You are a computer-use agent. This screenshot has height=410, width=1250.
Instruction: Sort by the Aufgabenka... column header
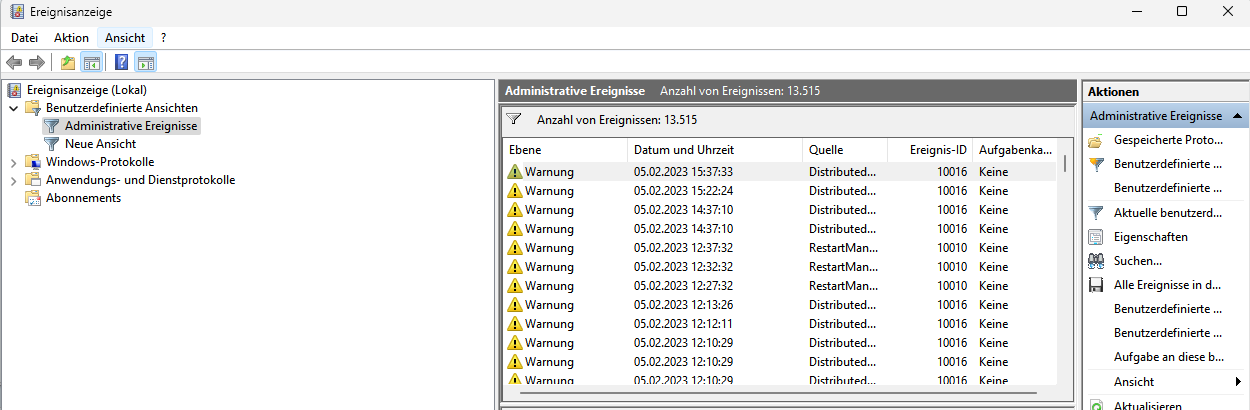1015,150
